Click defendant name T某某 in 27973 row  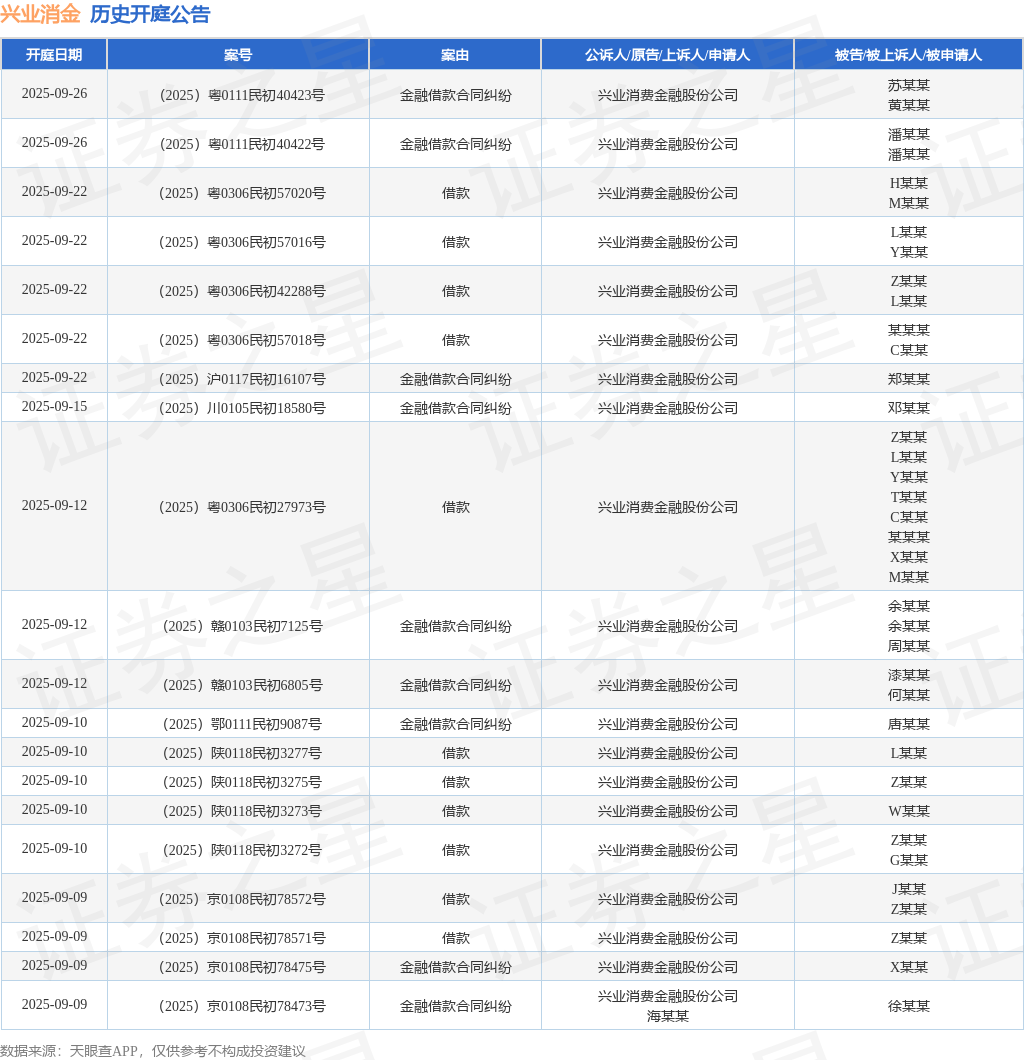coord(908,497)
